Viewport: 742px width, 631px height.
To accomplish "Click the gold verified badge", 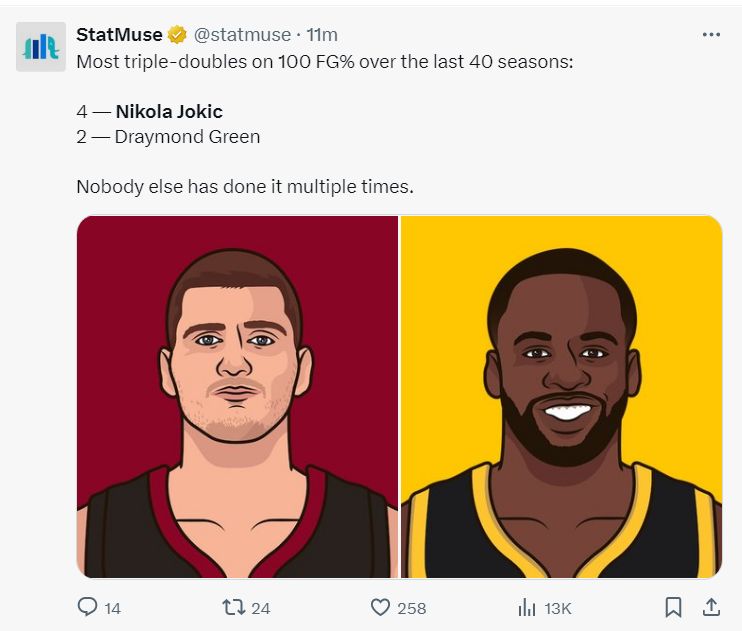I will click(177, 35).
